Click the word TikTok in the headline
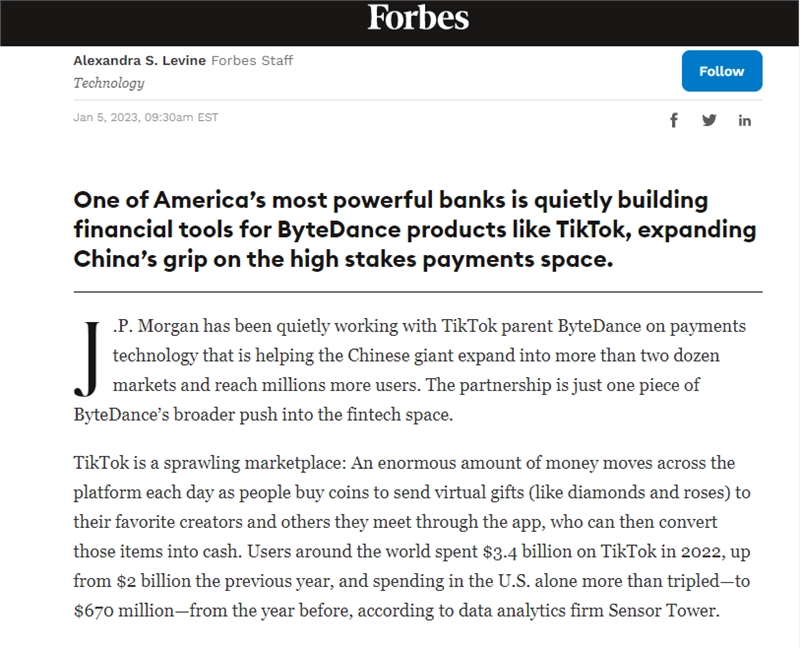 [x=590, y=230]
